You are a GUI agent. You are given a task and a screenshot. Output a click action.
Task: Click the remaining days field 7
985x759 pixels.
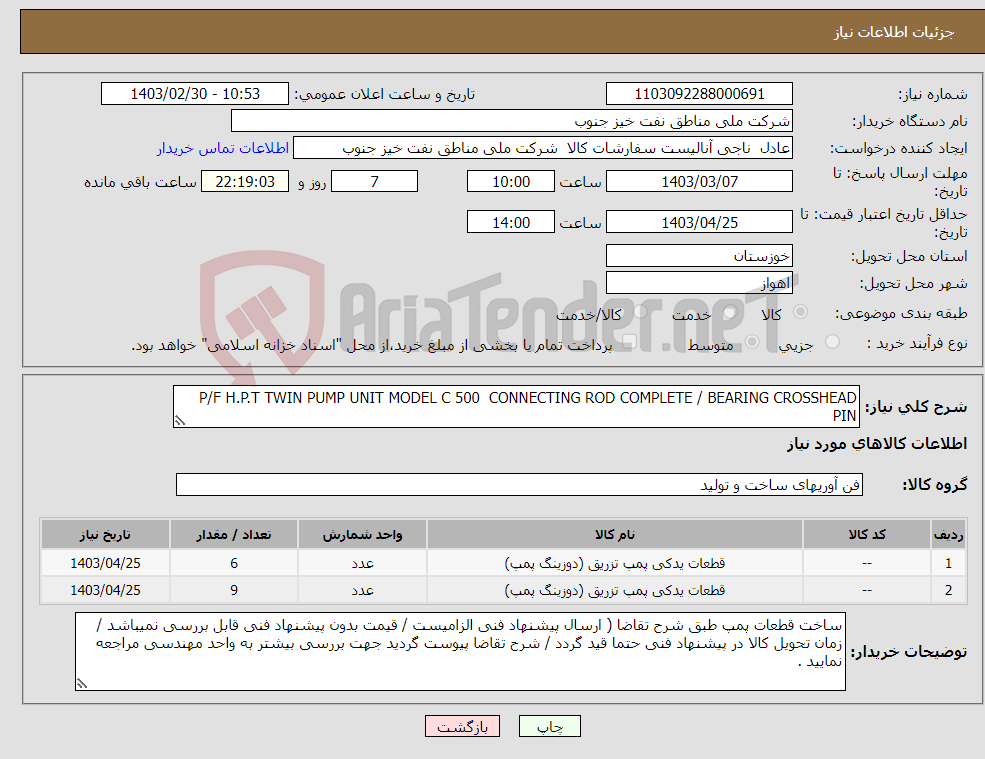click(374, 182)
